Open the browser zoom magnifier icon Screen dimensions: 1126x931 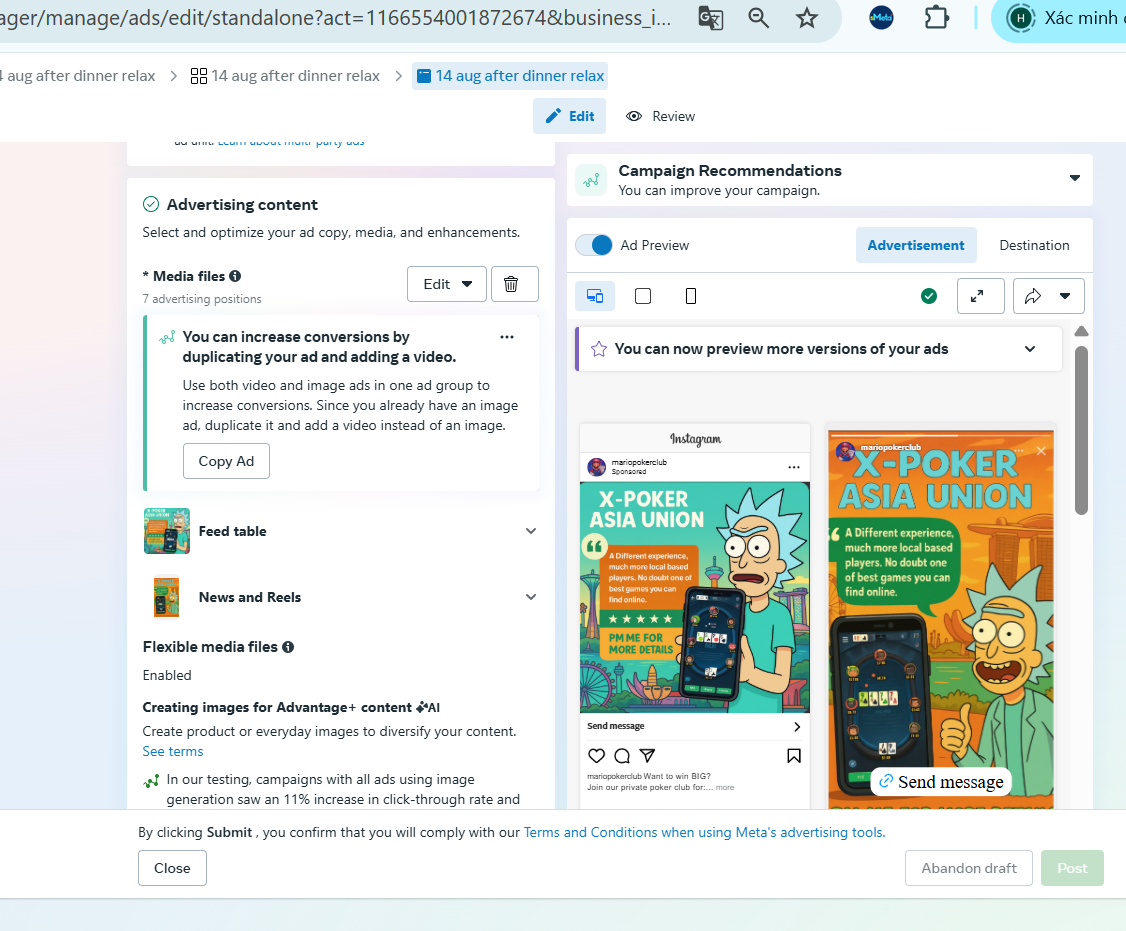click(758, 18)
